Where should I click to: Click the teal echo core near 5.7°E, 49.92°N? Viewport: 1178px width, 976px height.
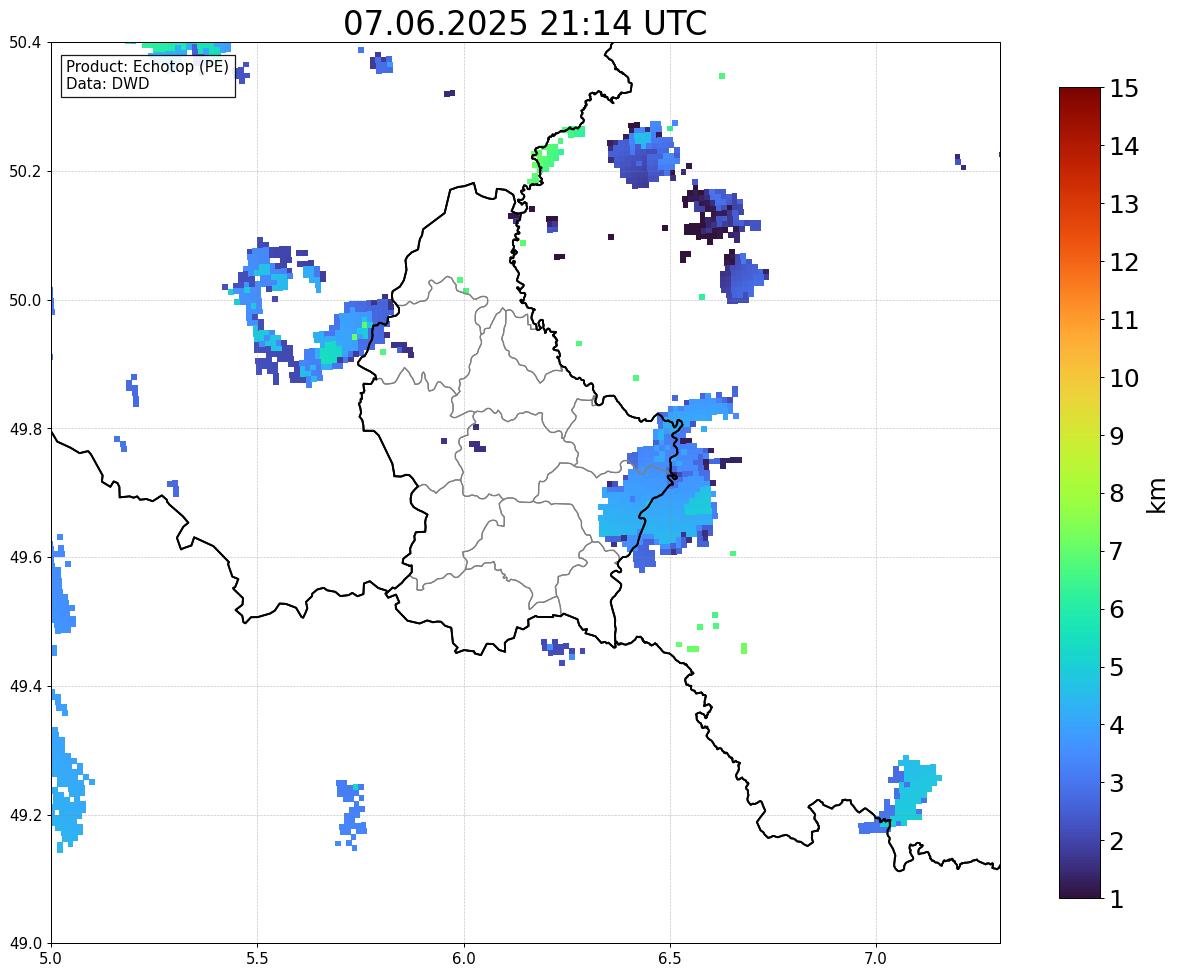point(331,350)
